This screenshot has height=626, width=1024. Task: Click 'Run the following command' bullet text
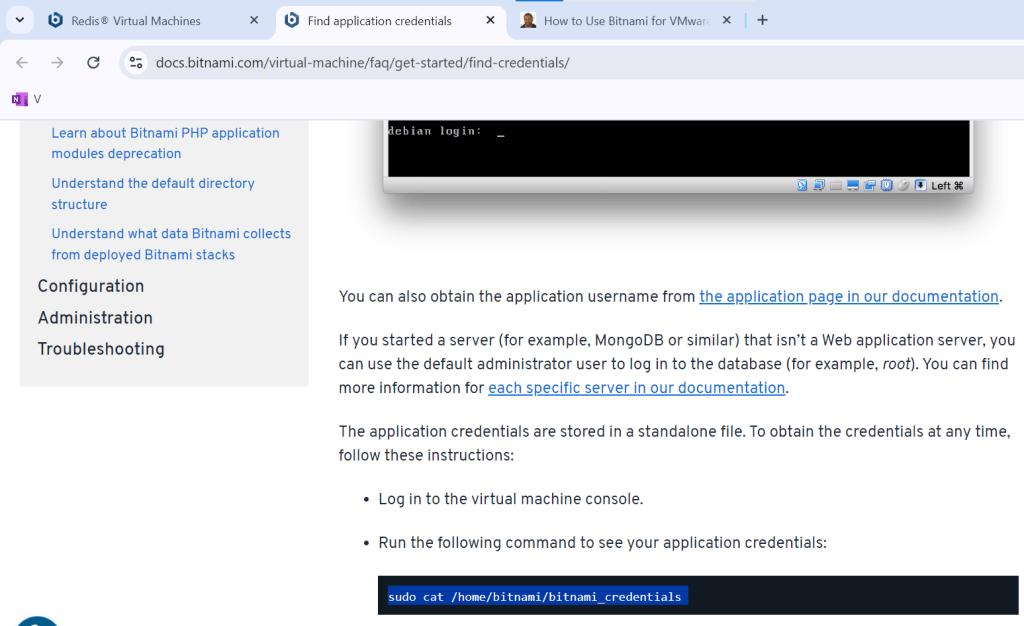(602, 543)
